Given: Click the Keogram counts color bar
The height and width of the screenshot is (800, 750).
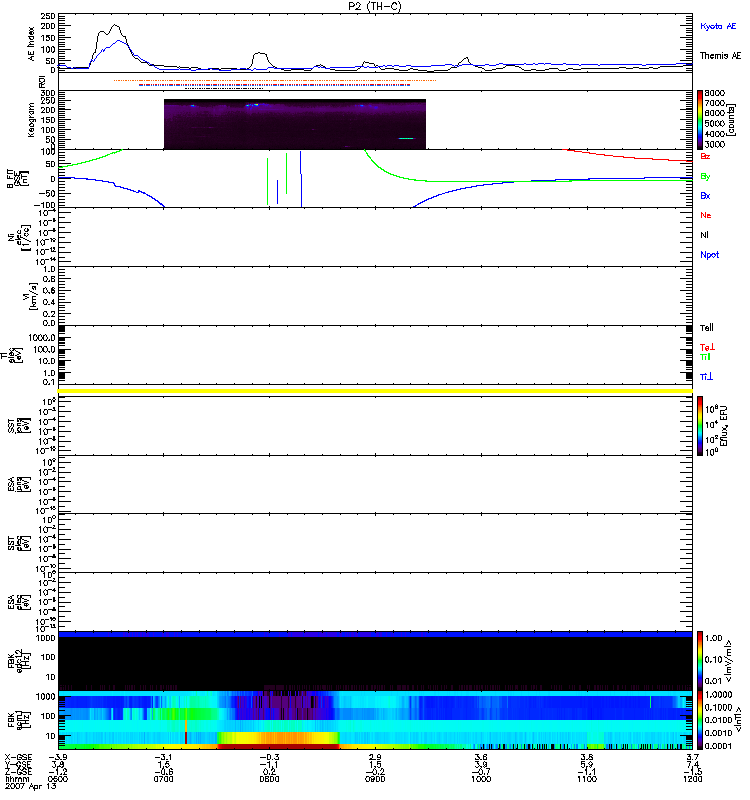Looking at the screenshot, I should click(700, 119).
